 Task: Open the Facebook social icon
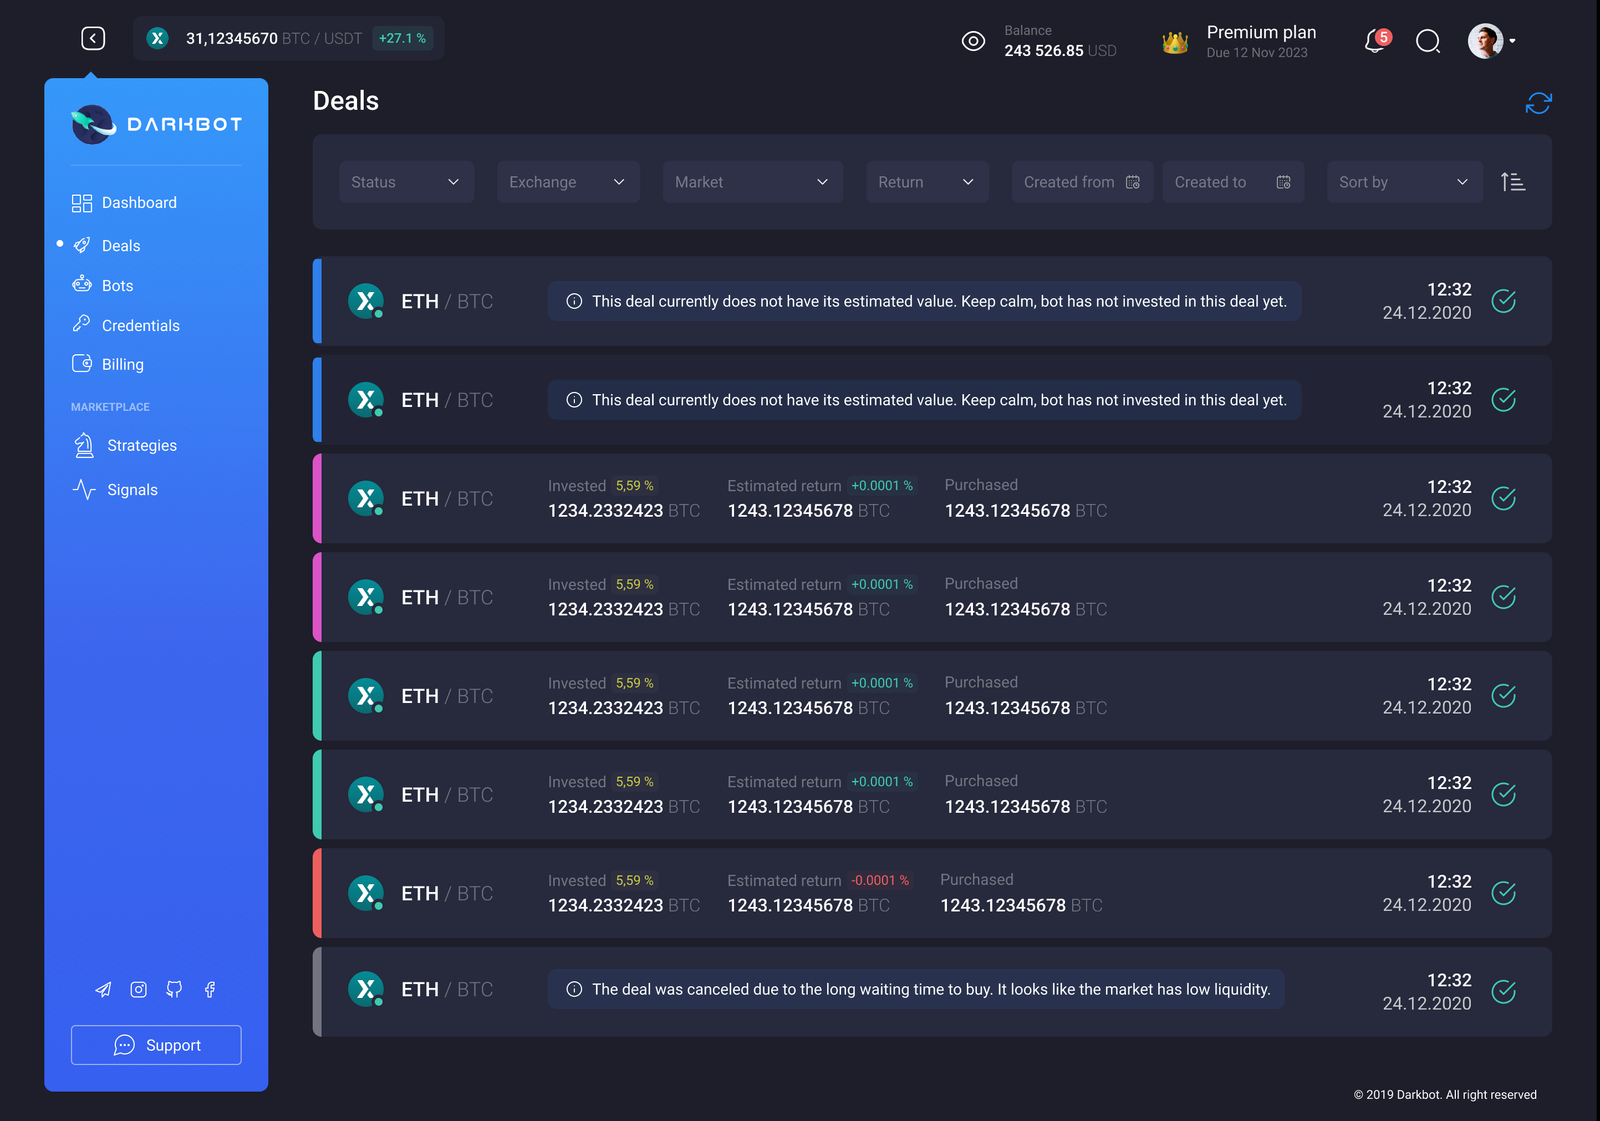coord(210,989)
